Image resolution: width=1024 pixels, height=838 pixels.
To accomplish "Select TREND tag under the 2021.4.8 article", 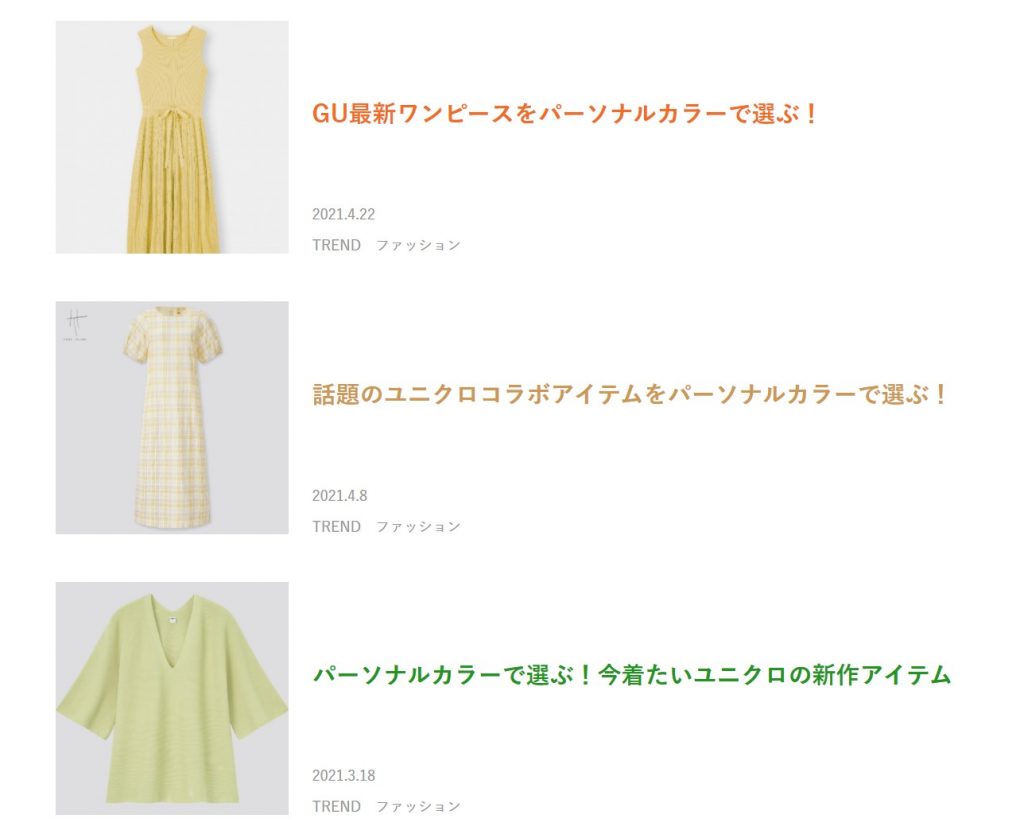I will [x=336, y=526].
